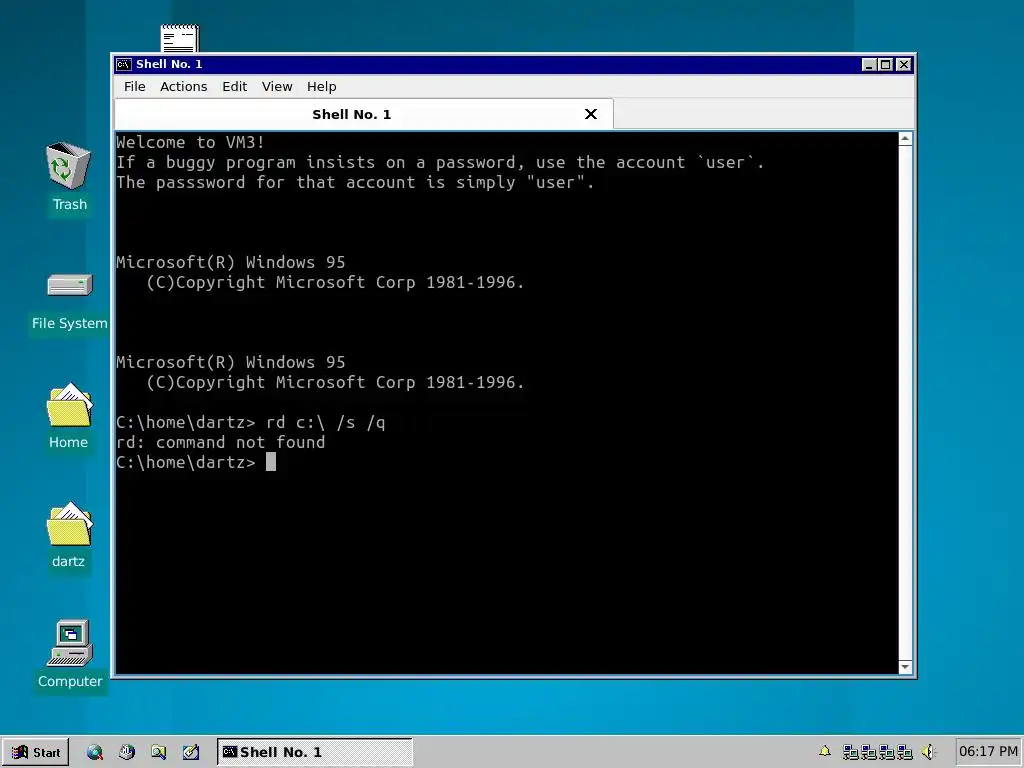Close the Shell No. 1 tab with X
The image size is (1024, 768).
[591, 114]
